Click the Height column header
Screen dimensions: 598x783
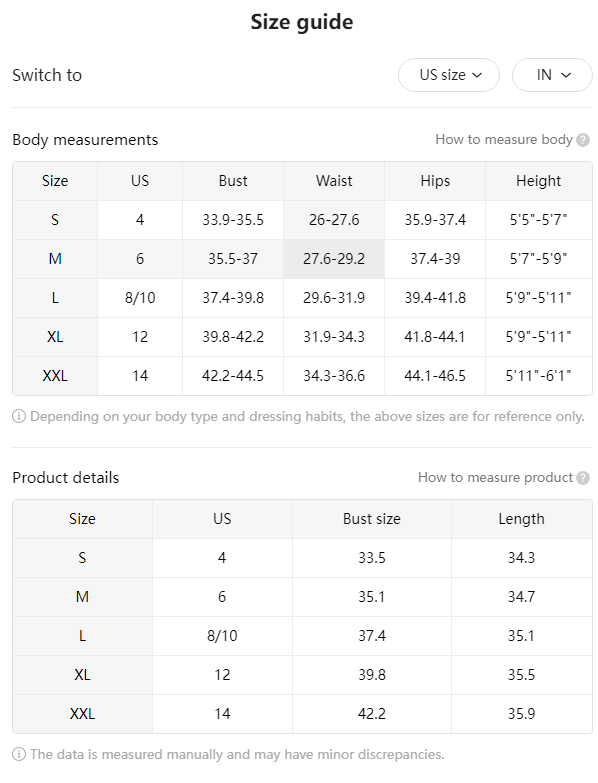pos(539,181)
